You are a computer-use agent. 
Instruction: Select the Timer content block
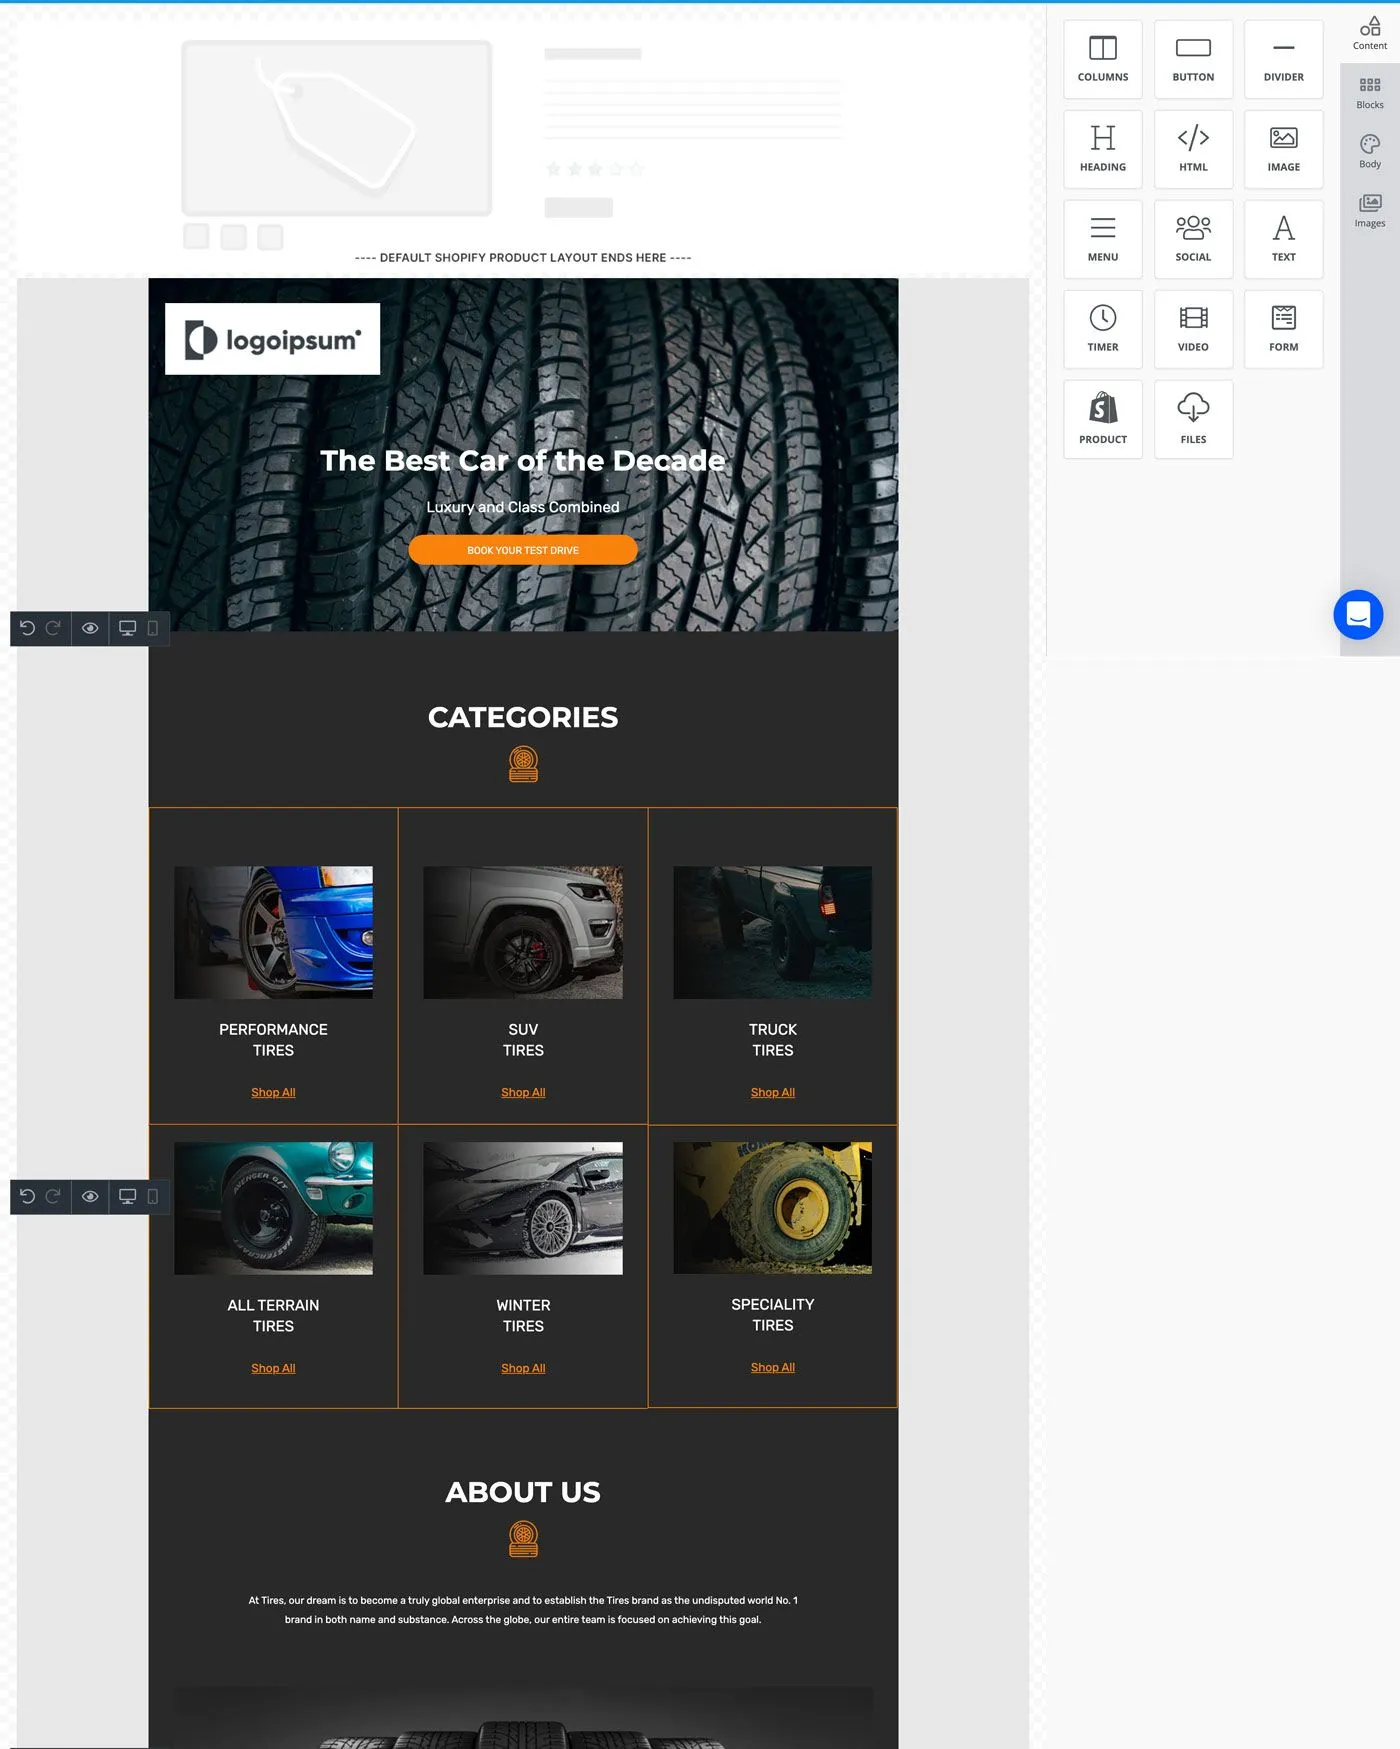click(1103, 329)
